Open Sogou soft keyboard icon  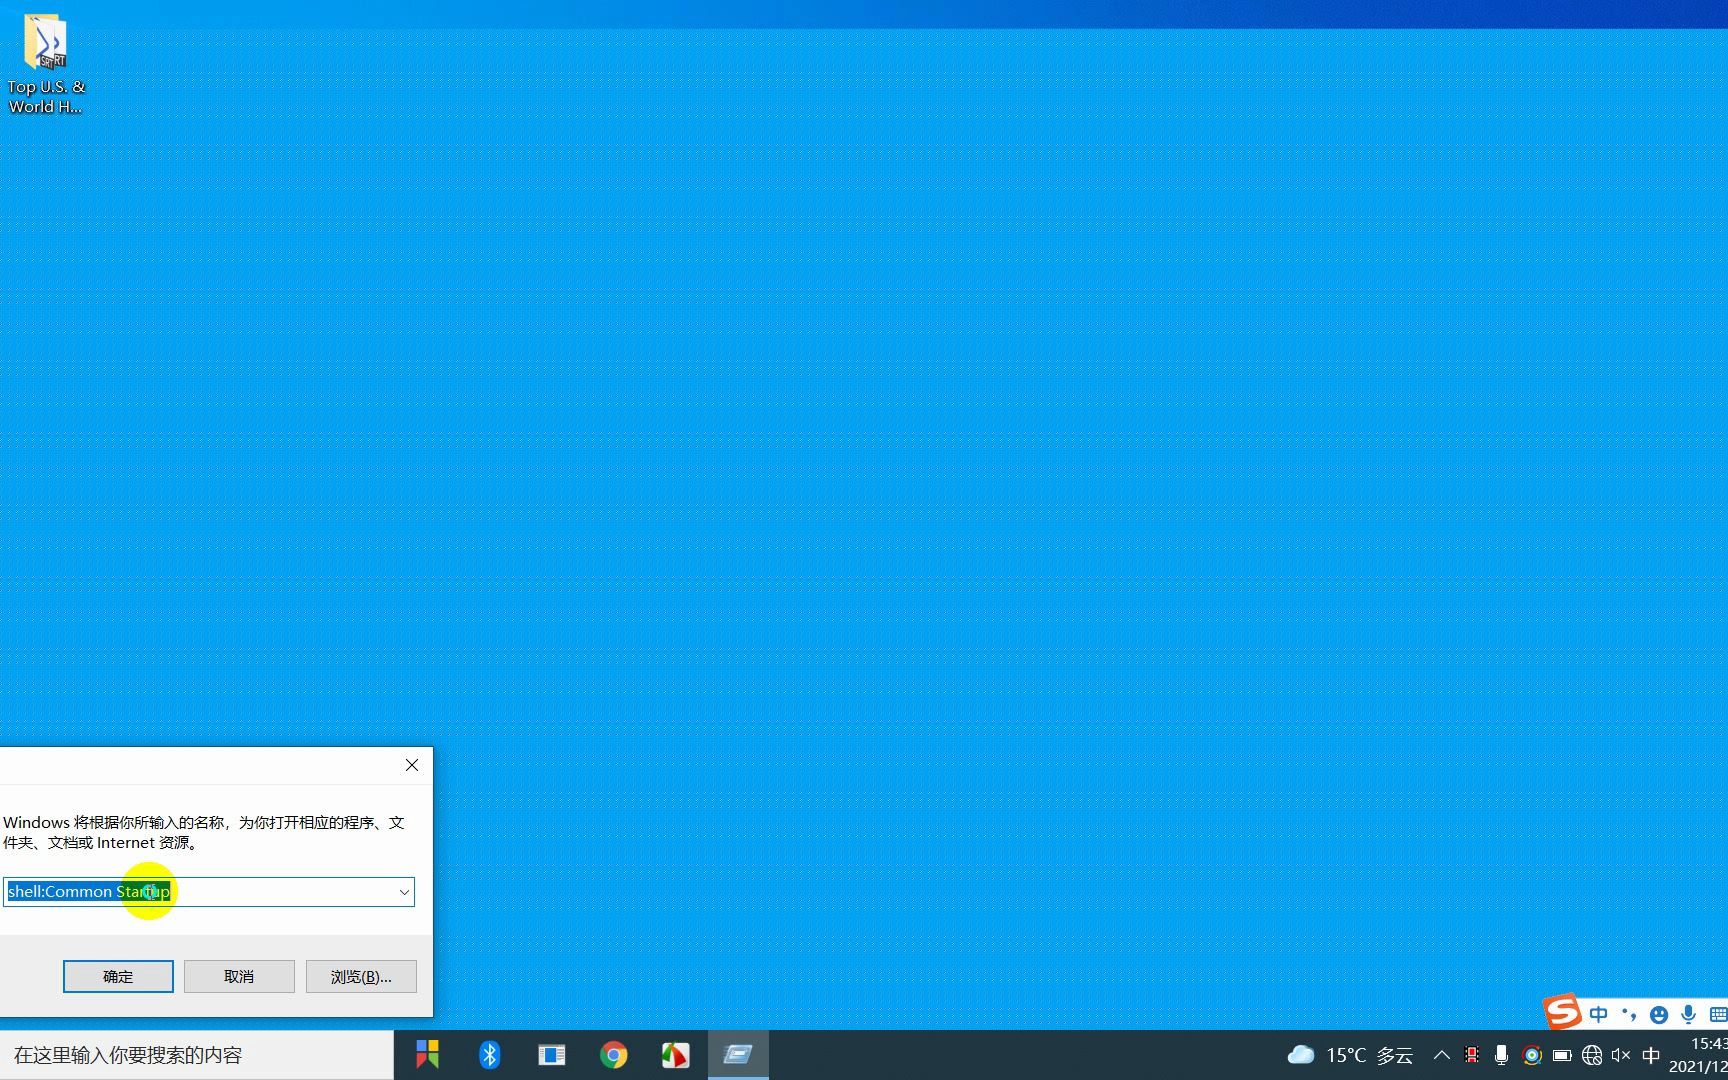tap(1718, 1015)
